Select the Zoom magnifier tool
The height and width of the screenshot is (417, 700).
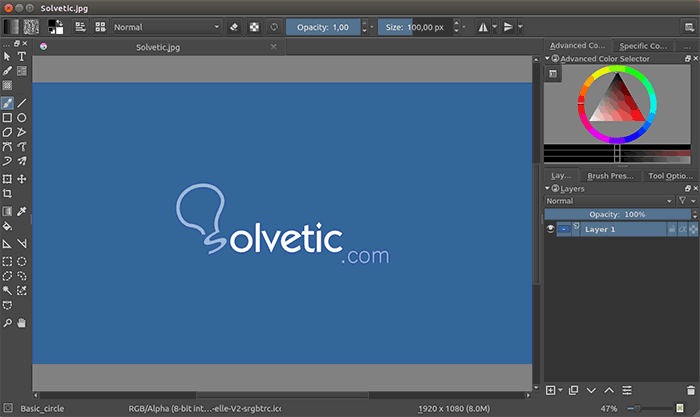point(7,323)
